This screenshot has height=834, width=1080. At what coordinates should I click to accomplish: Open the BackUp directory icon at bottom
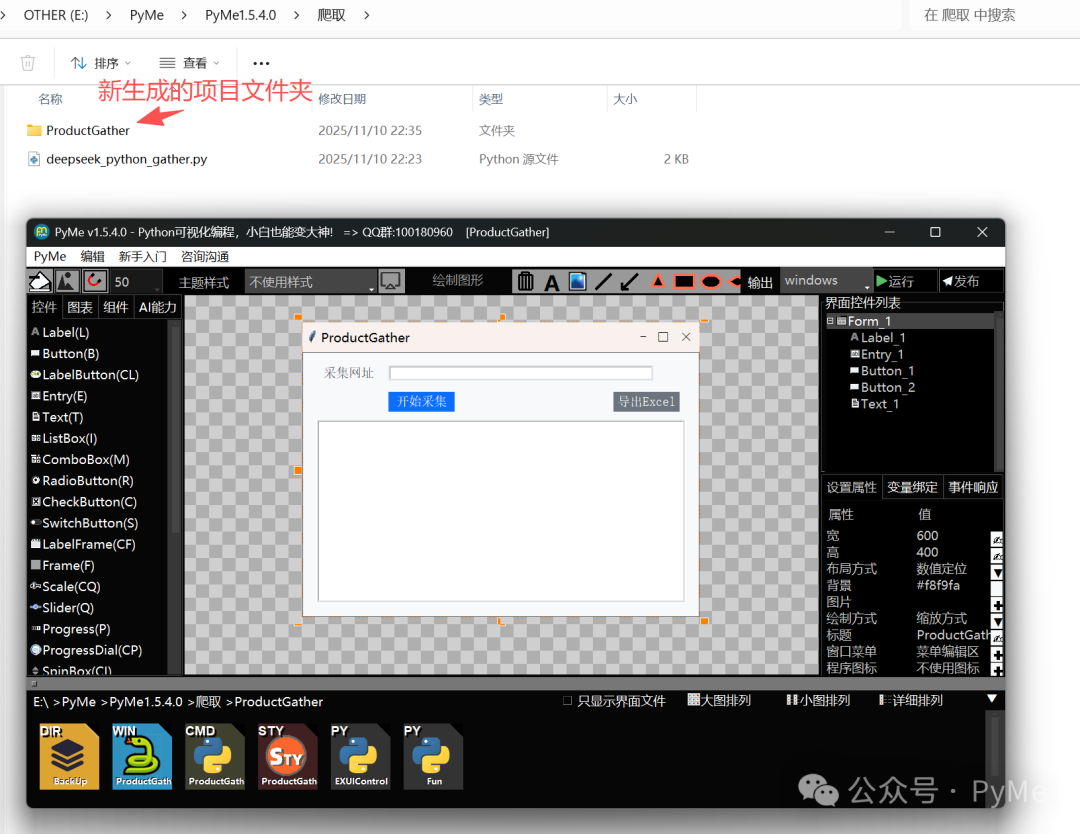point(69,755)
